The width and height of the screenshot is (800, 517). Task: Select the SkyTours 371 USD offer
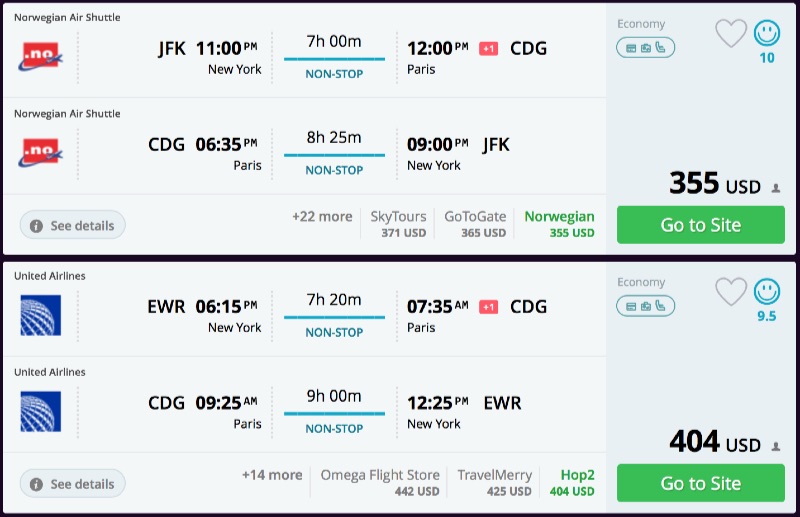pyautogui.click(x=398, y=224)
